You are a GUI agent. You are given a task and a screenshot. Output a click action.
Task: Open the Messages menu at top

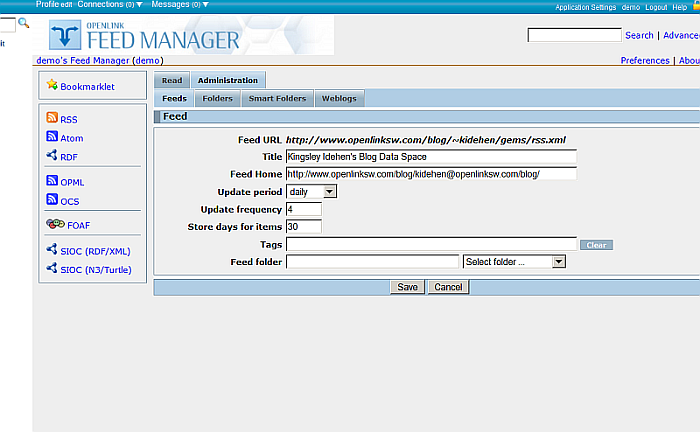[180, 5]
